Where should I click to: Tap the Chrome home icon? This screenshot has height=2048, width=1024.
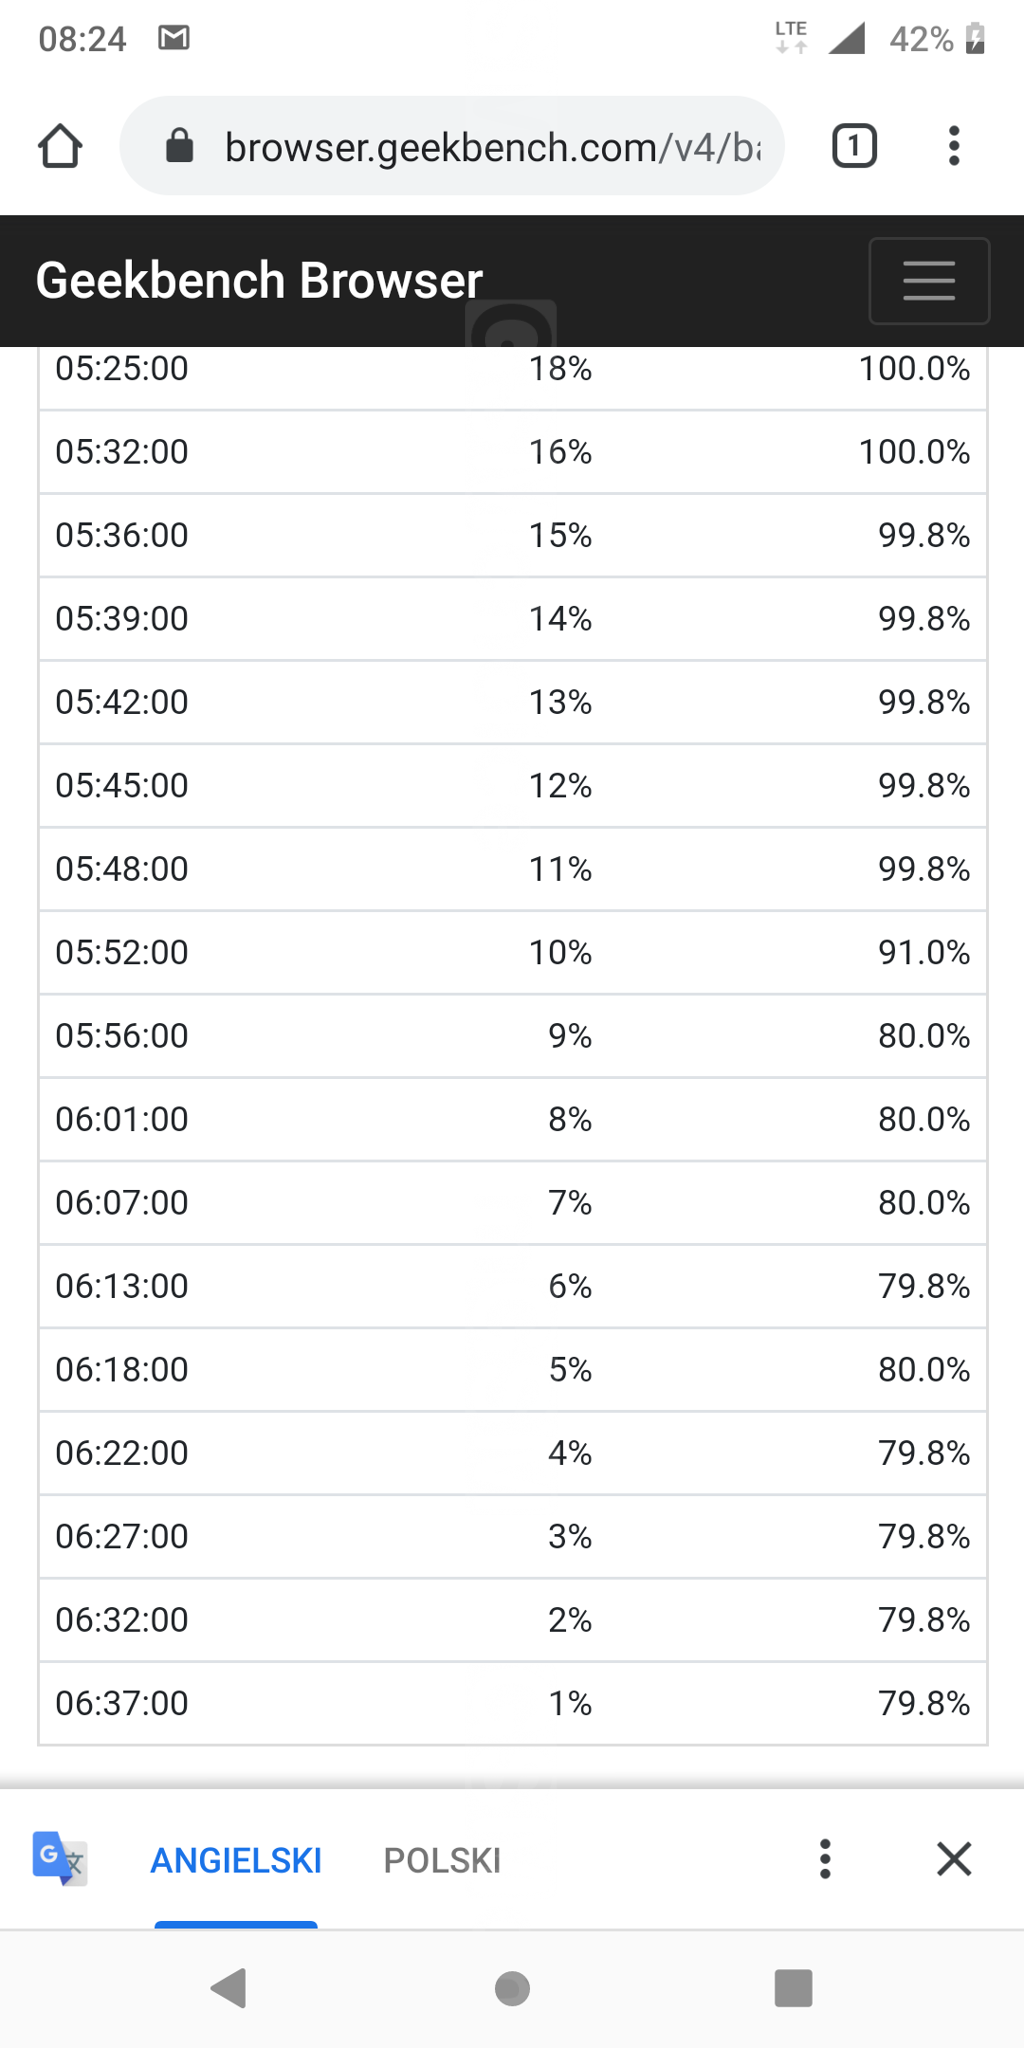[x=60, y=146]
